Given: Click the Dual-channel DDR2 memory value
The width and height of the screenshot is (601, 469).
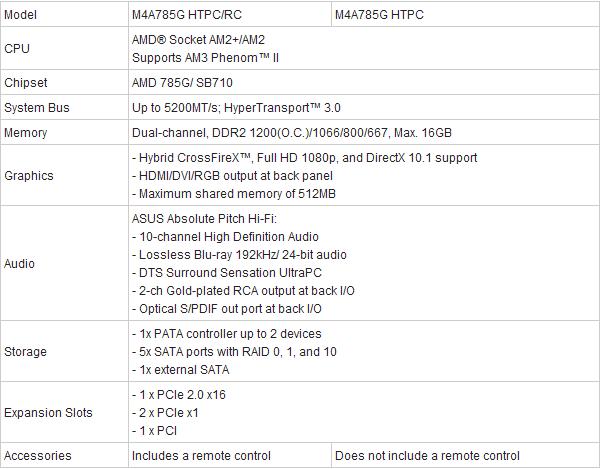Looking at the screenshot, I should click(x=292, y=133).
